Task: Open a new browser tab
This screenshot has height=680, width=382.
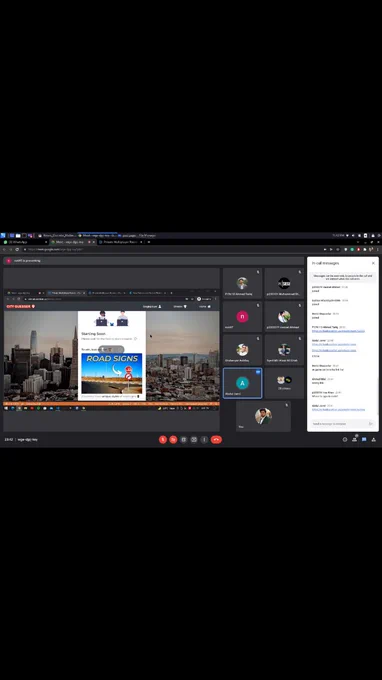Action: 149,242
